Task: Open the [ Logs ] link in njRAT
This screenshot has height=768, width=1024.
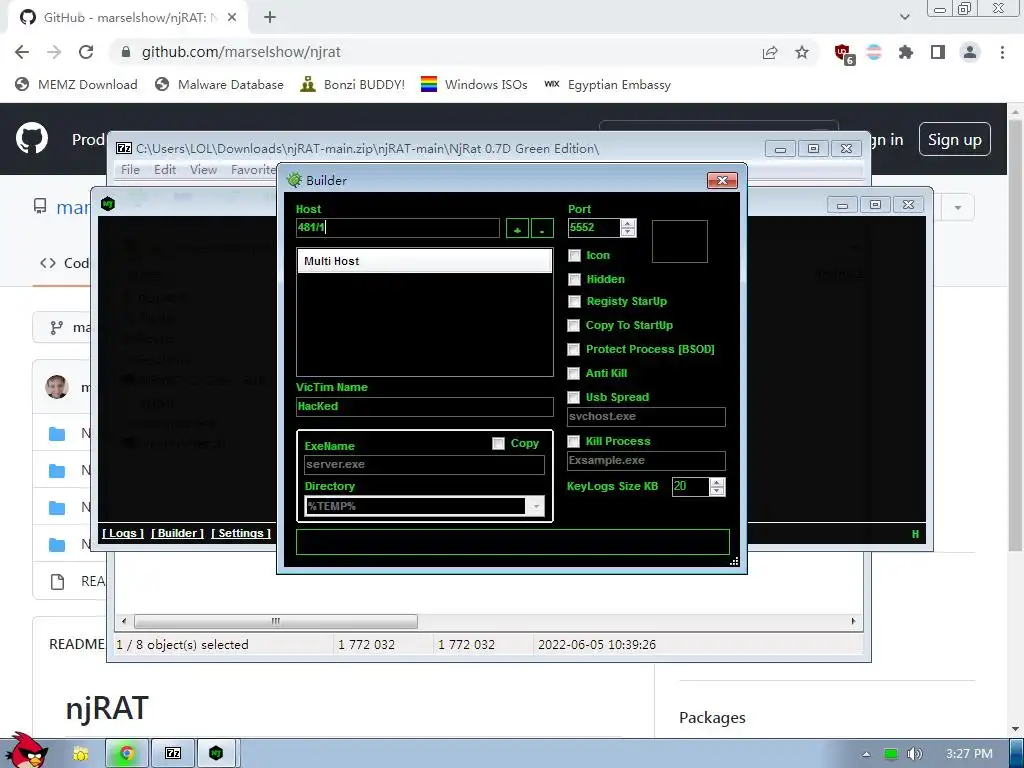Action: click(123, 533)
